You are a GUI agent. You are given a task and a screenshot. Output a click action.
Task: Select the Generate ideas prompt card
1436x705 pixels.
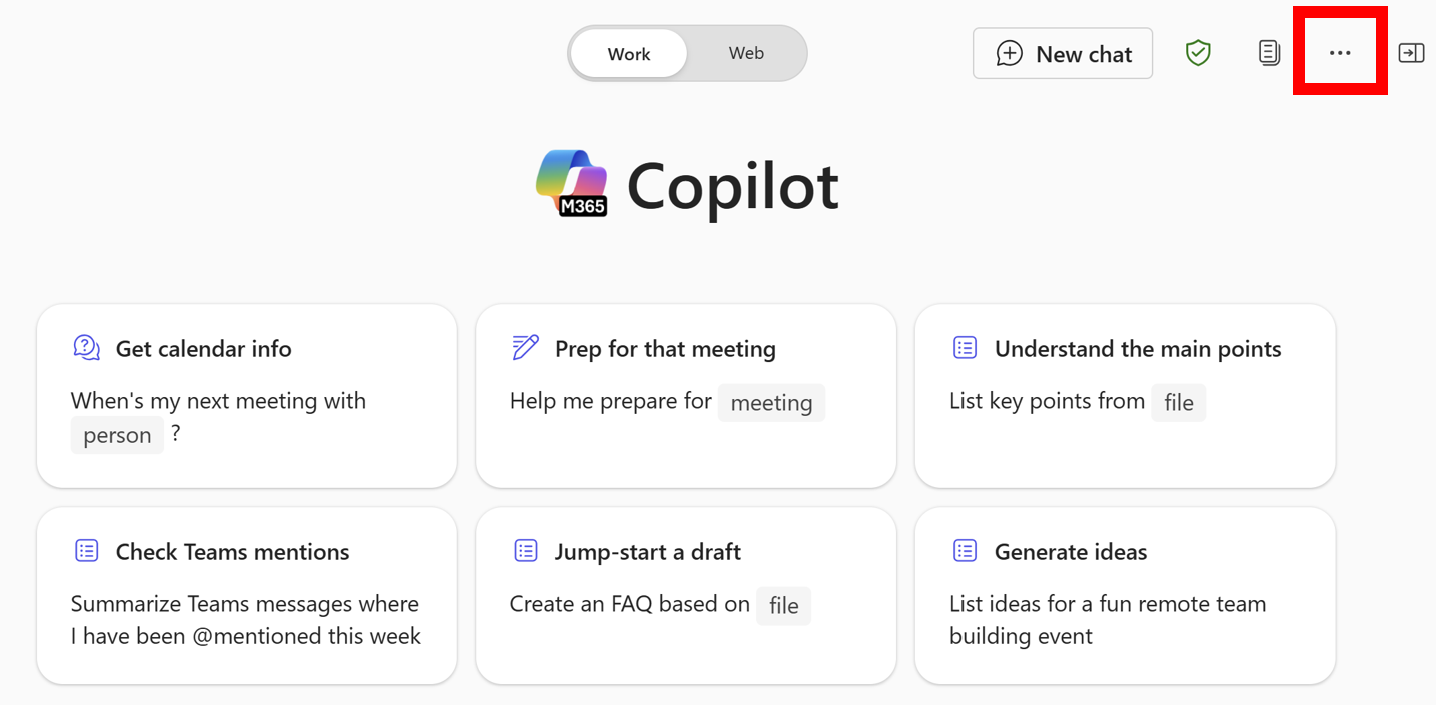coord(1124,596)
